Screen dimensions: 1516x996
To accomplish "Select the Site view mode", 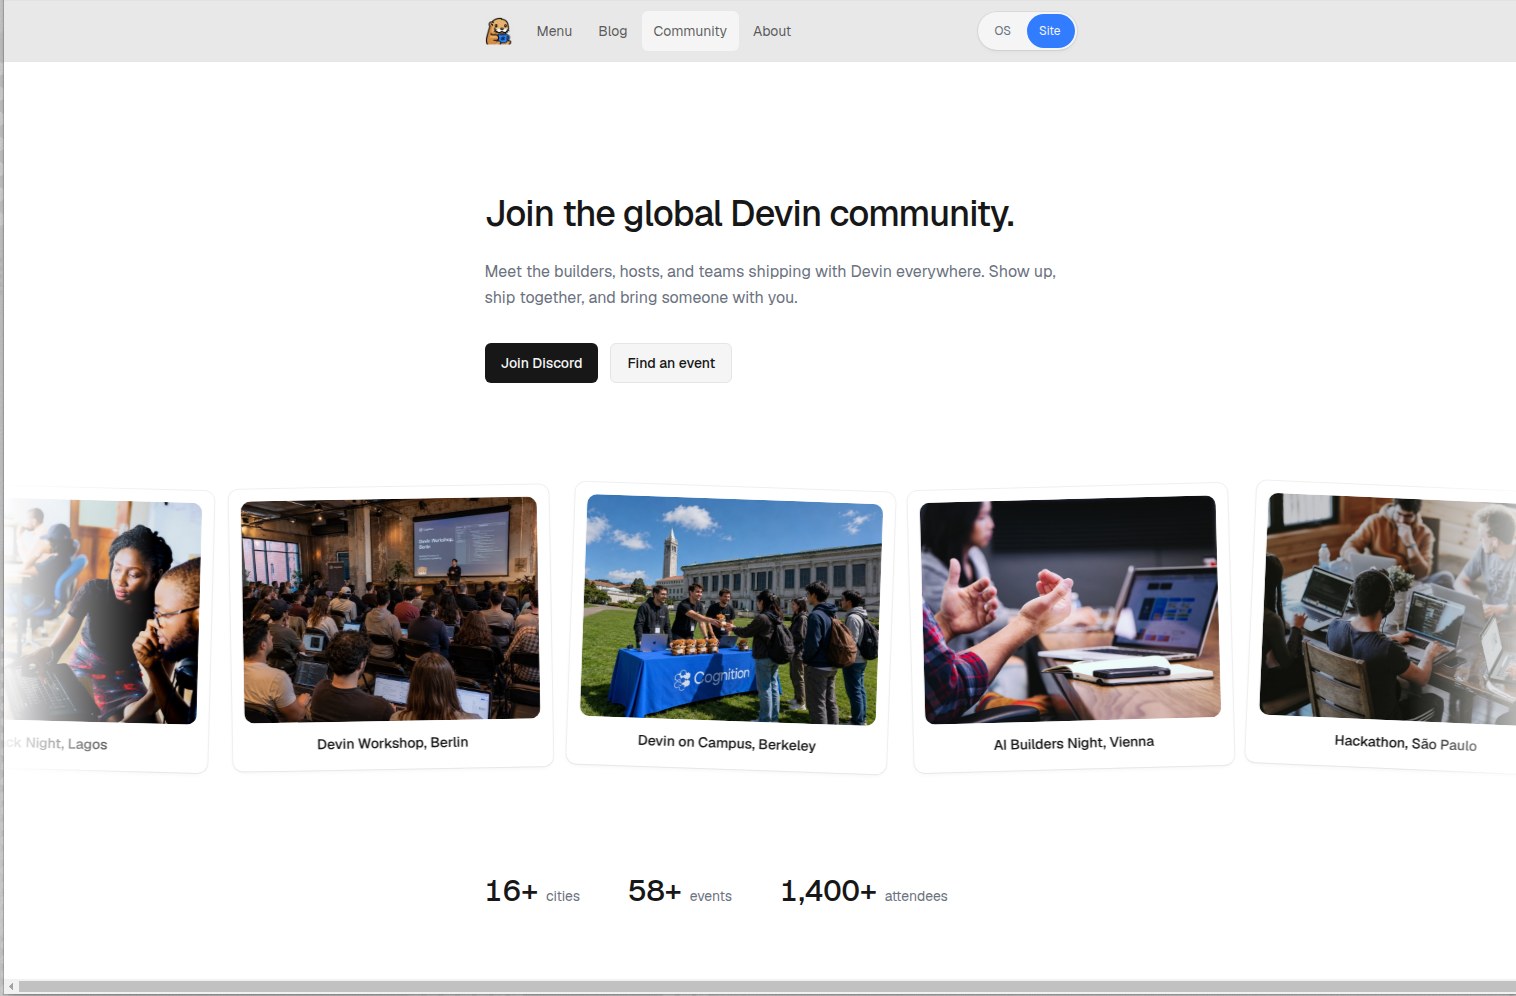I will click(x=1050, y=31).
